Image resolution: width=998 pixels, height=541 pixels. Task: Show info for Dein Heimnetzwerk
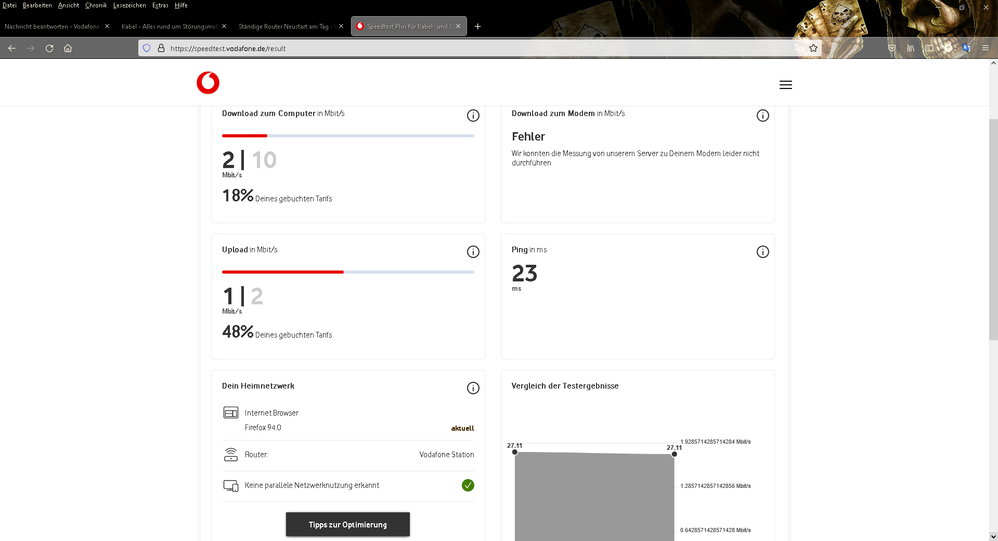[473, 388]
